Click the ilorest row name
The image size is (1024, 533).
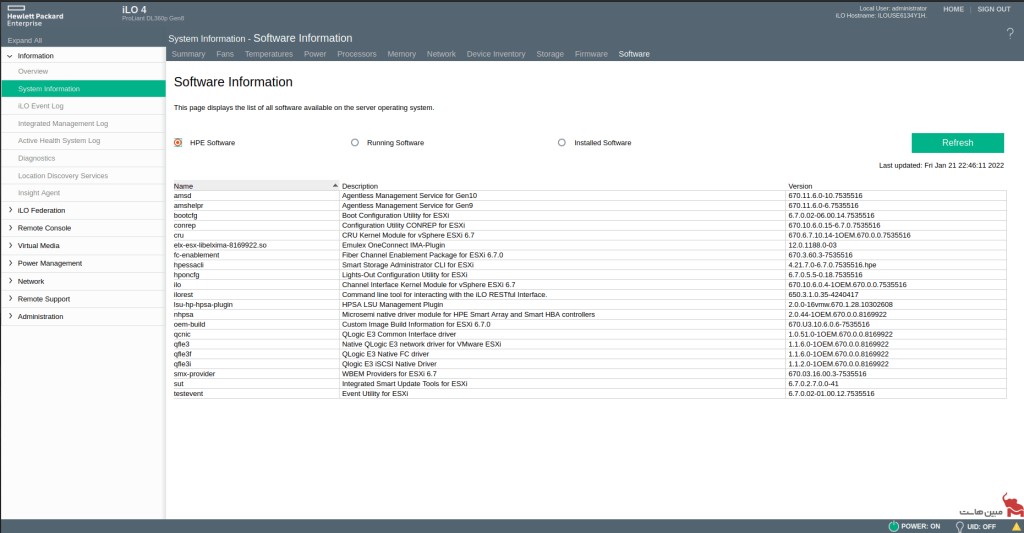183,295
